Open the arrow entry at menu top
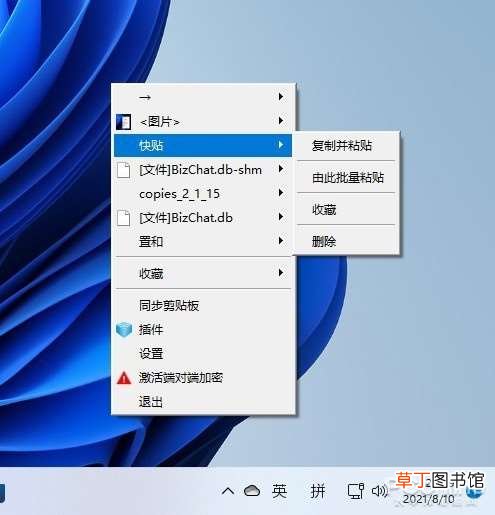 (203, 97)
